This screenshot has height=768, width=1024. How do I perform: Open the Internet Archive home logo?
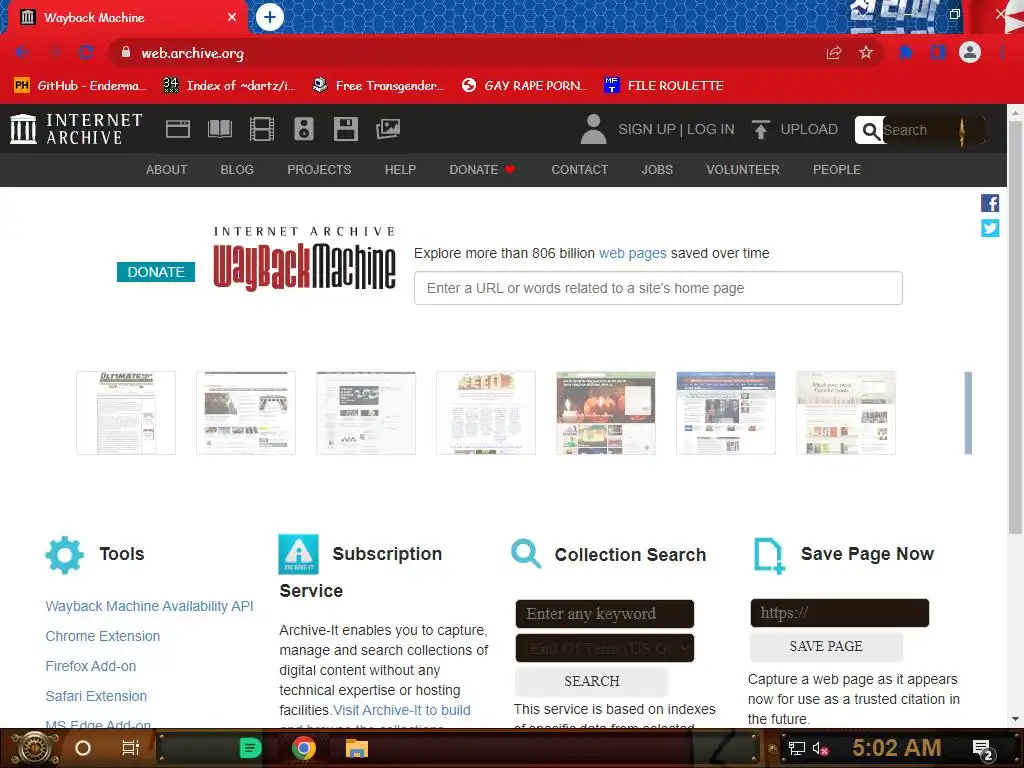pyautogui.click(x=76, y=129)
